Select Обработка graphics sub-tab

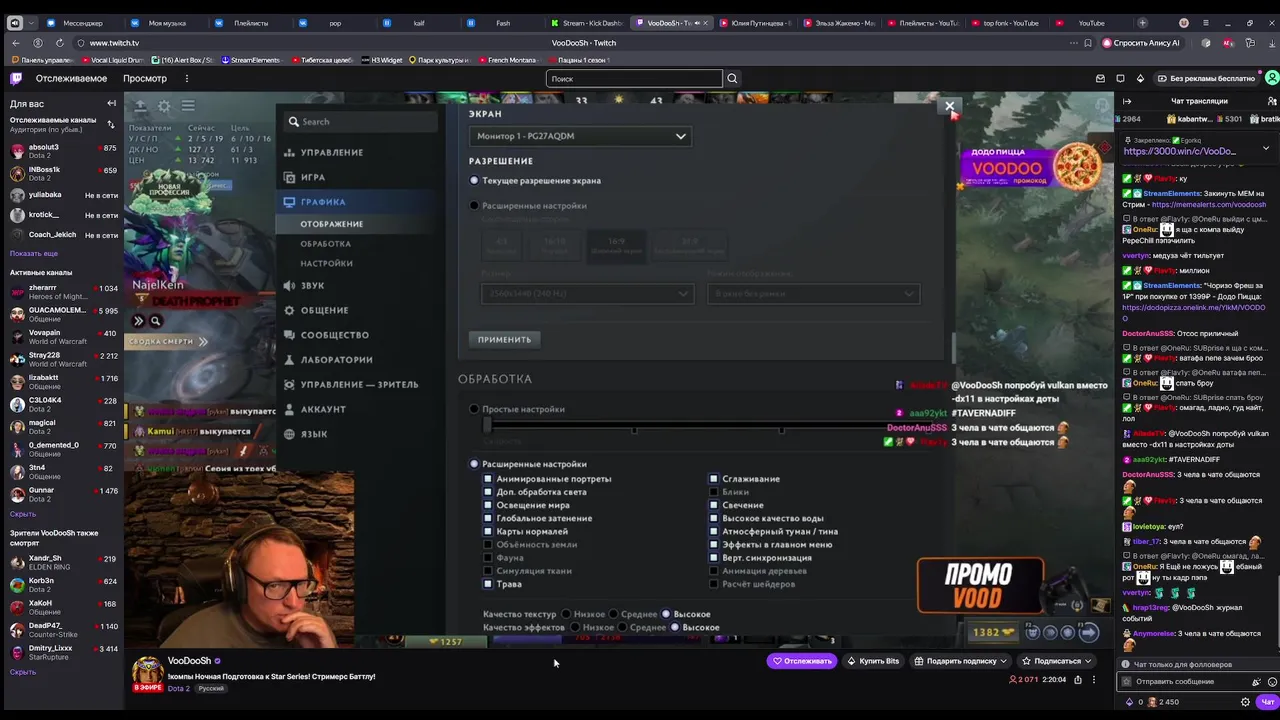(x=325, y=243)
